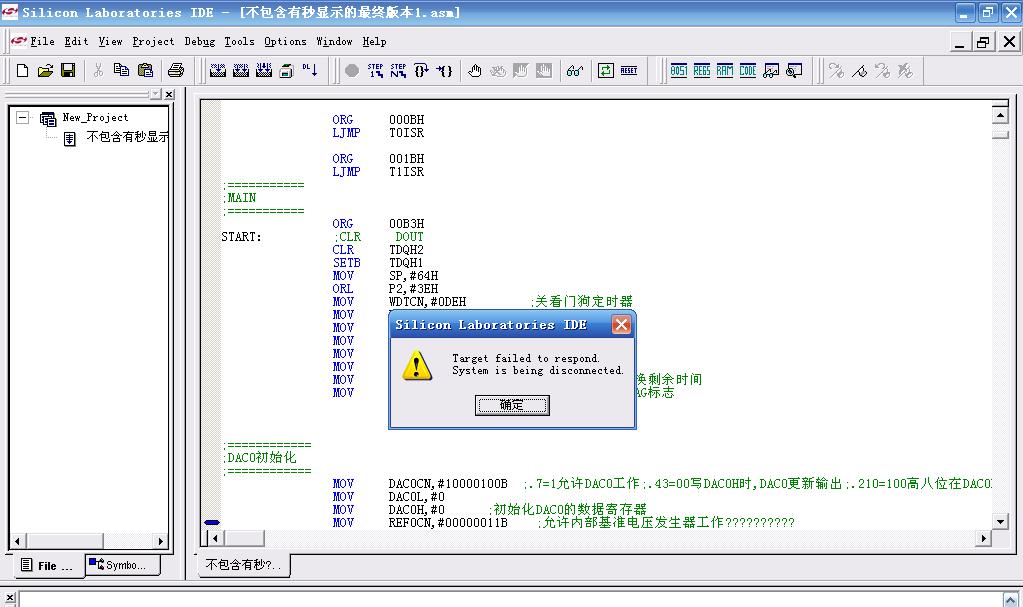Click the START: label in code

pos(241,237)
